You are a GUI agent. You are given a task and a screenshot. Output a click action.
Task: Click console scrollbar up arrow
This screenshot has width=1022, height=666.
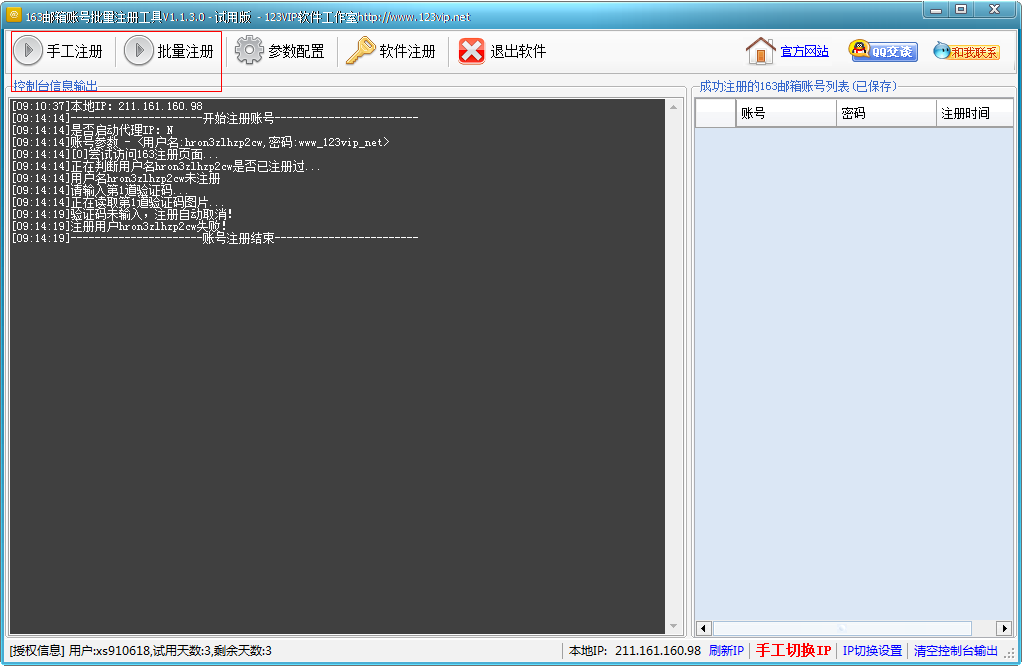click(x=673, y=107)
